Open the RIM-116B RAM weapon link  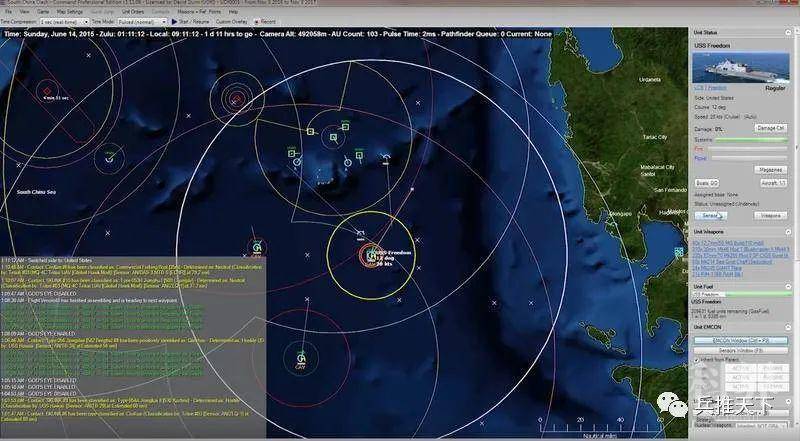(718, 275)
